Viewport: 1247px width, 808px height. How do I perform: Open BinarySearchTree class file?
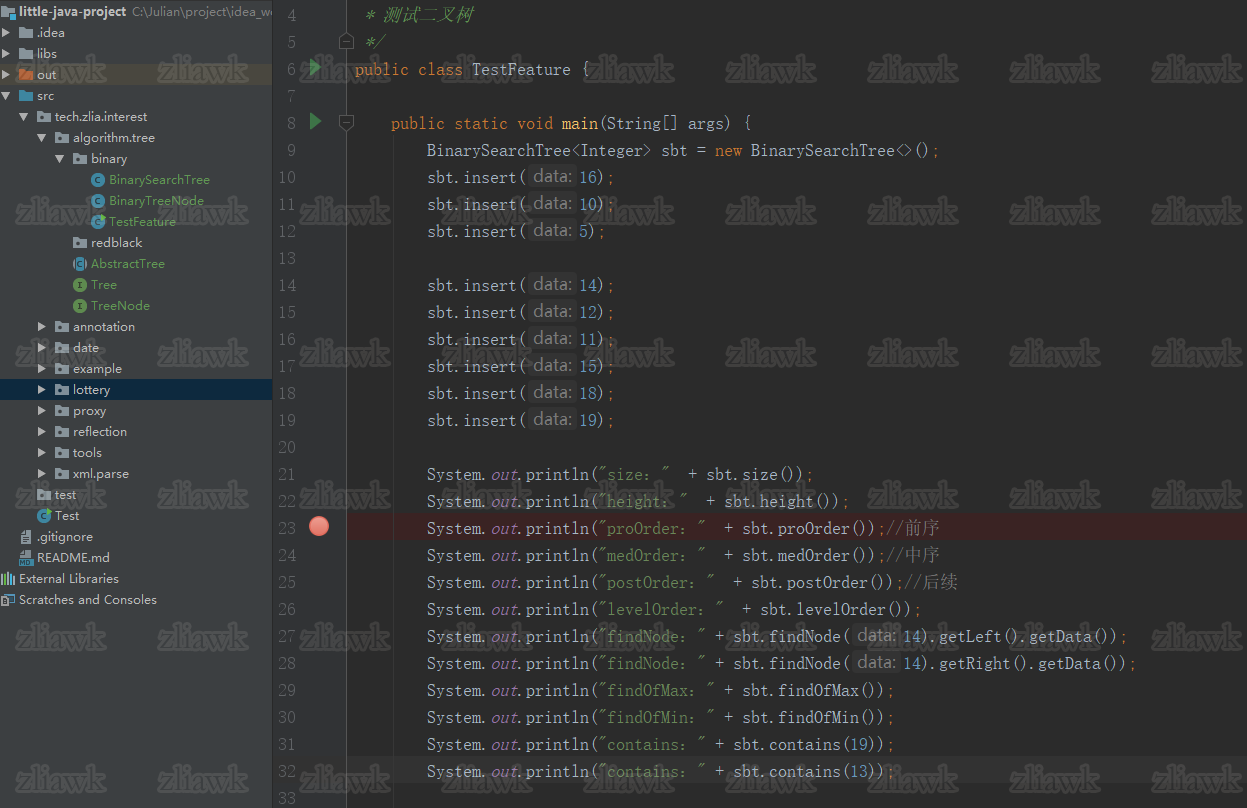point(159,180)
